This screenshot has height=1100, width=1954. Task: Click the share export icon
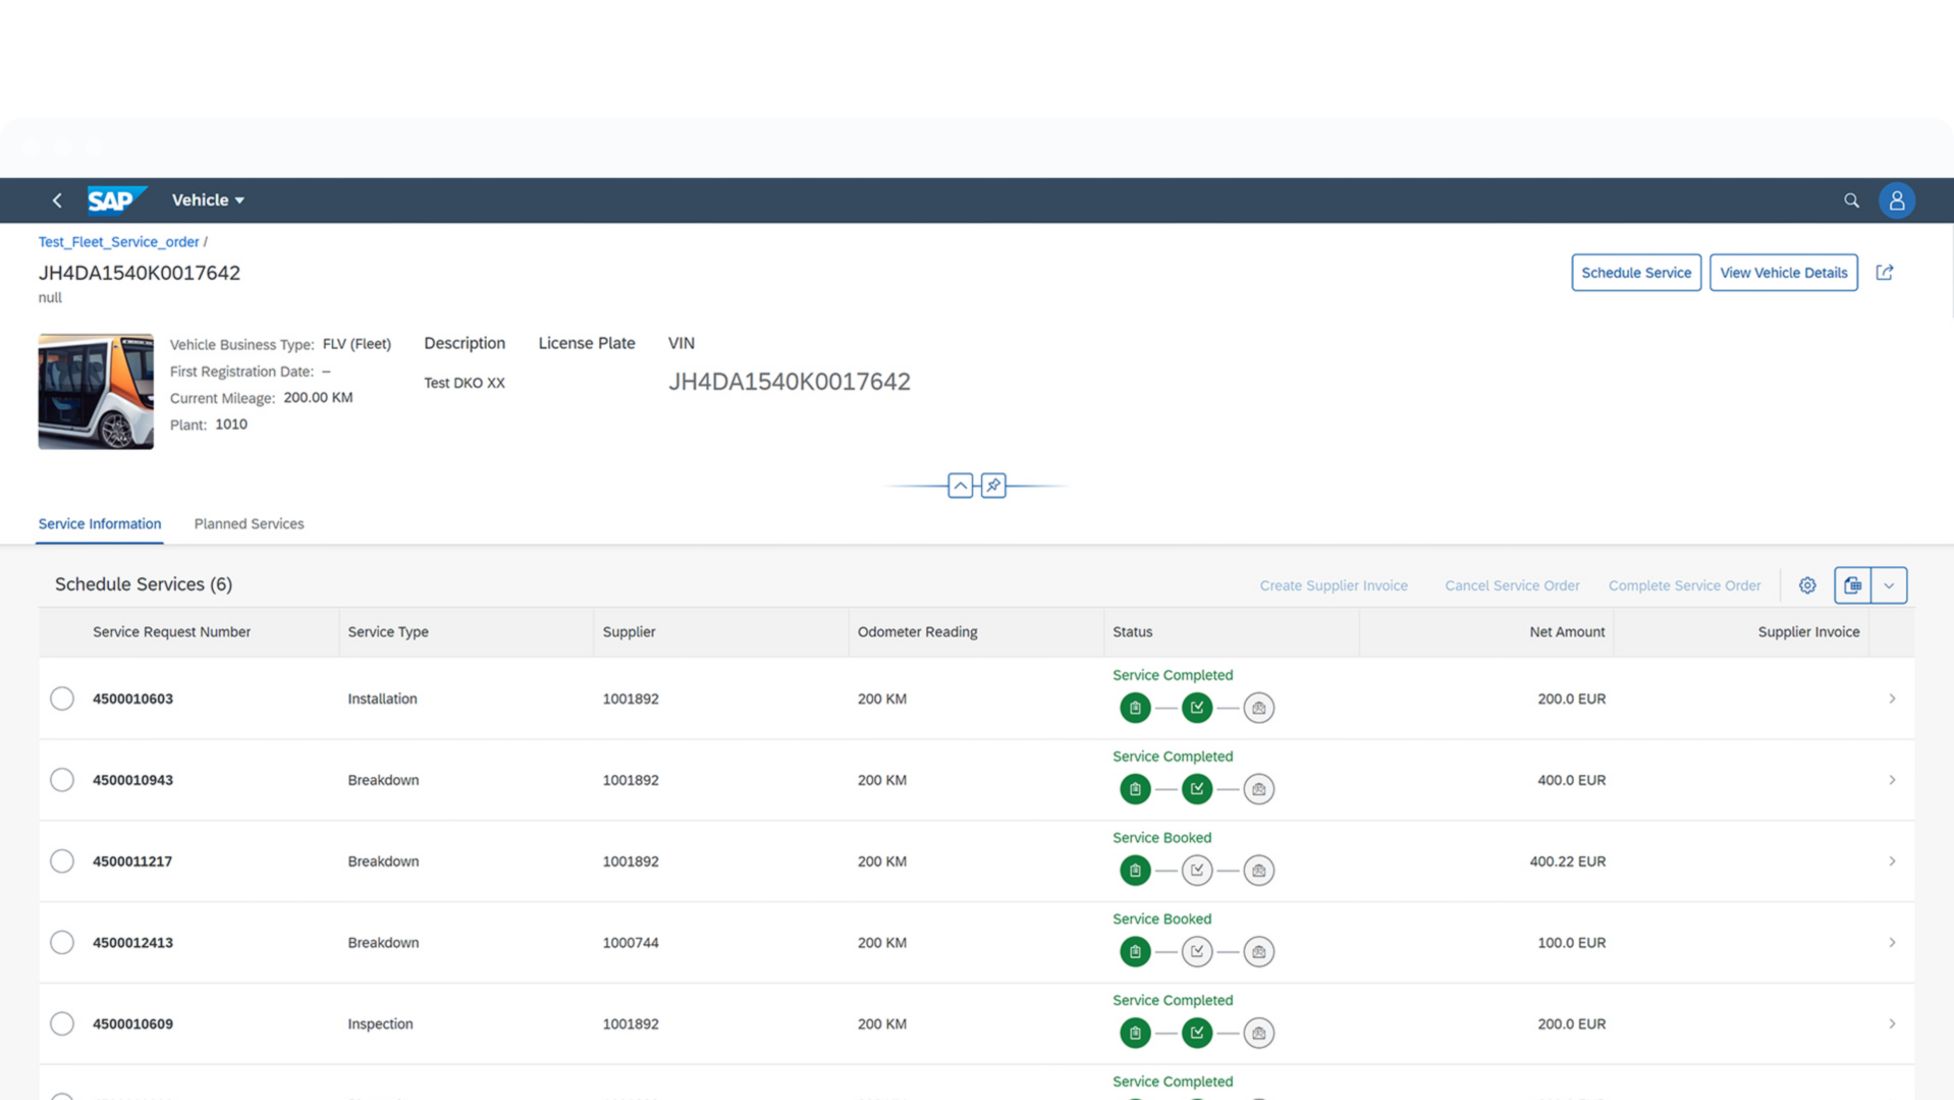click(x=1884, y=272)
